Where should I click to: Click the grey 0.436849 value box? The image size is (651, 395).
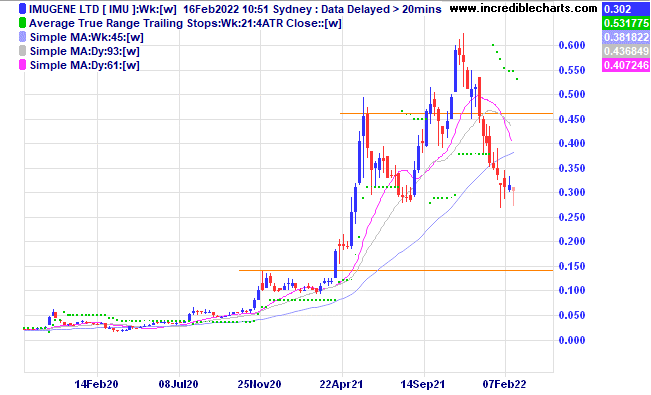pos(626,51)
